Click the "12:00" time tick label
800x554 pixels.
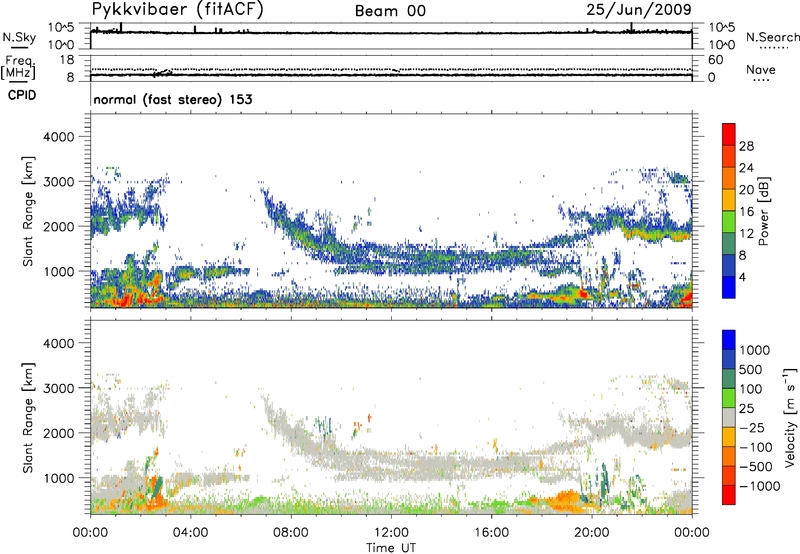tap(391, 533)
